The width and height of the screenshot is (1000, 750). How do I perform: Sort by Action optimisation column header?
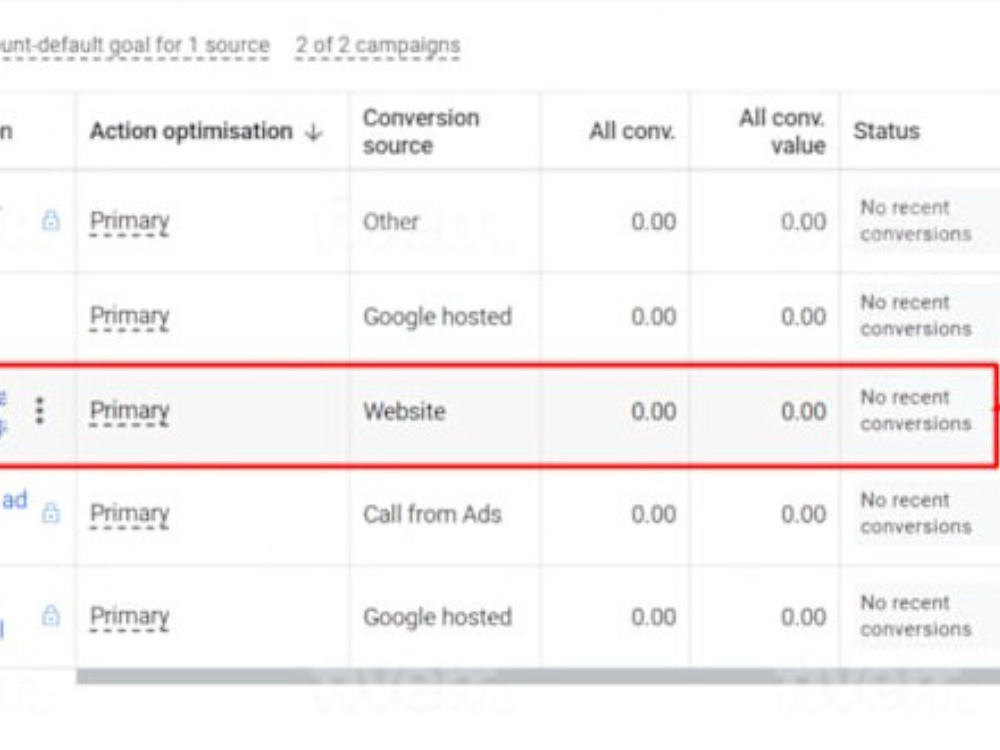coord(191,131)
